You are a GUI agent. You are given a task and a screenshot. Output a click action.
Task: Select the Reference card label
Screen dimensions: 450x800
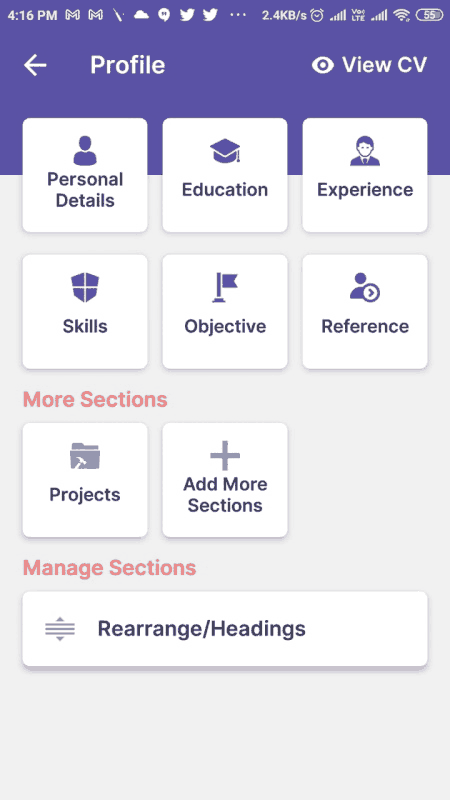coord(365,327)
